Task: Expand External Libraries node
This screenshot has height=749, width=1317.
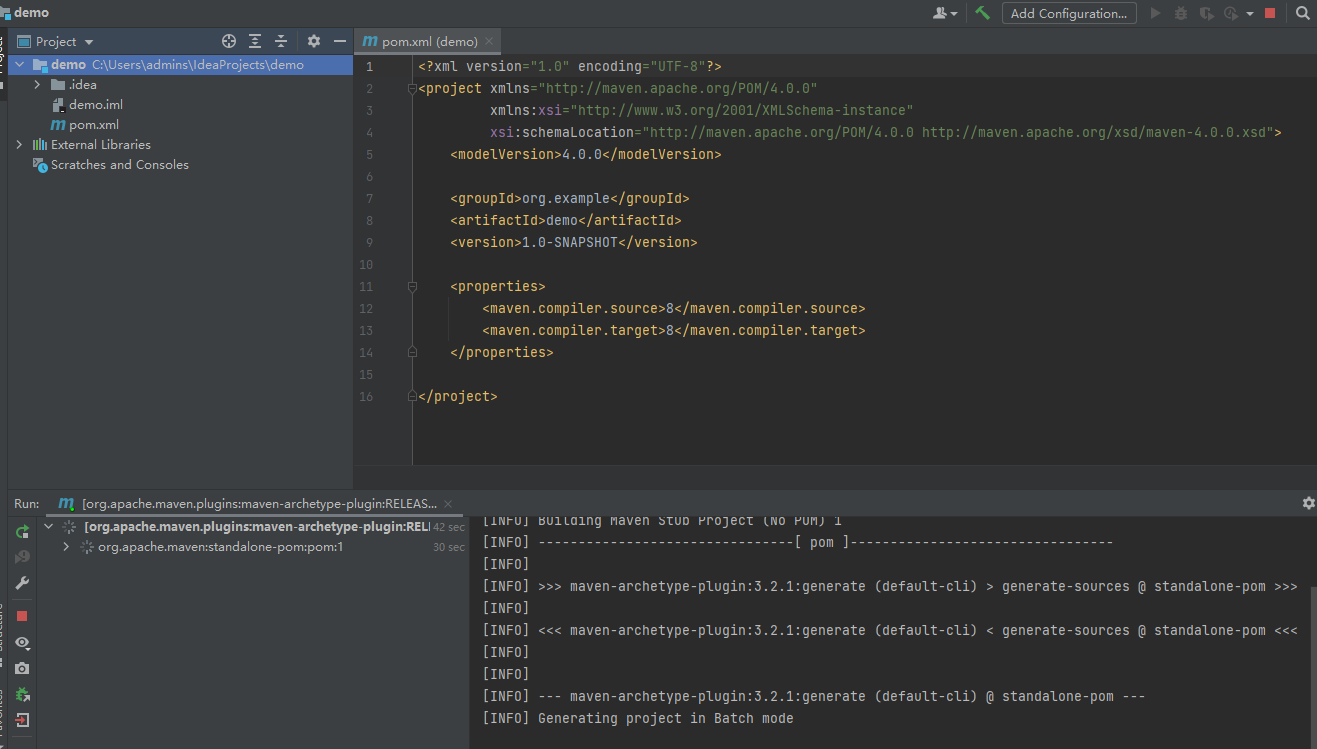Action: tap(20, 145)
